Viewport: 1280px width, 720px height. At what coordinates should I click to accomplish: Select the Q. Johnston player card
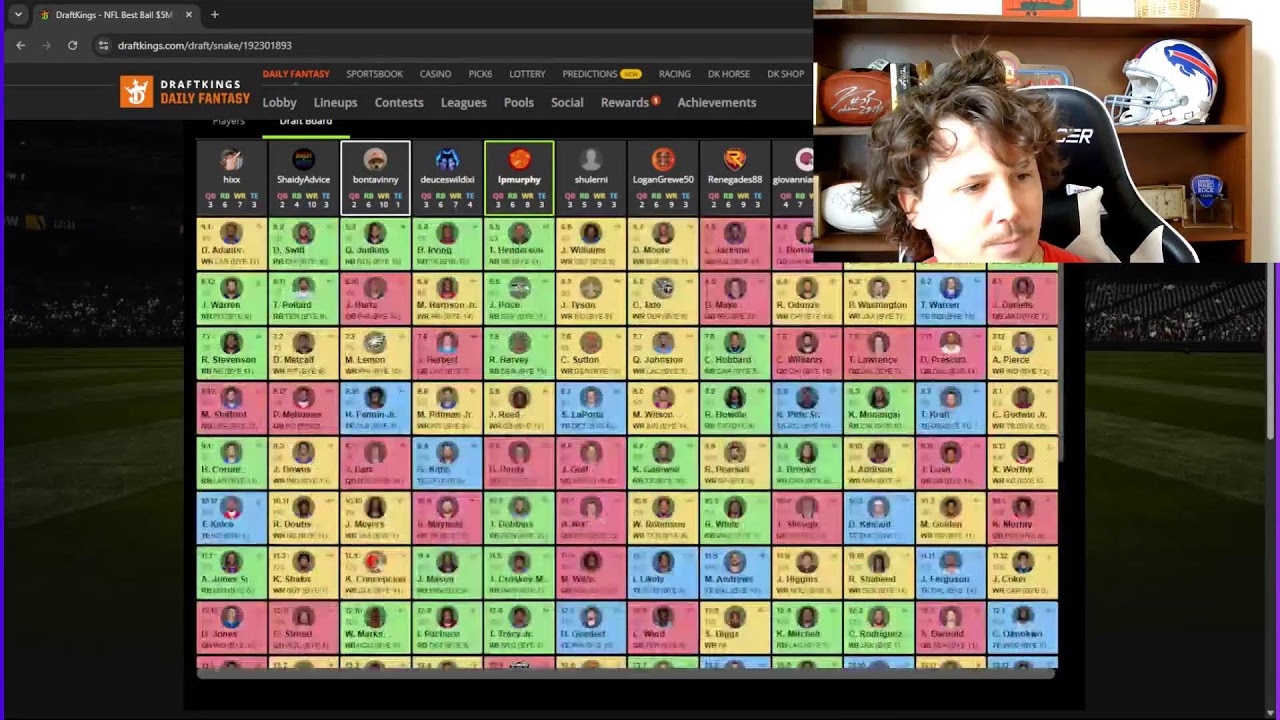663,354
